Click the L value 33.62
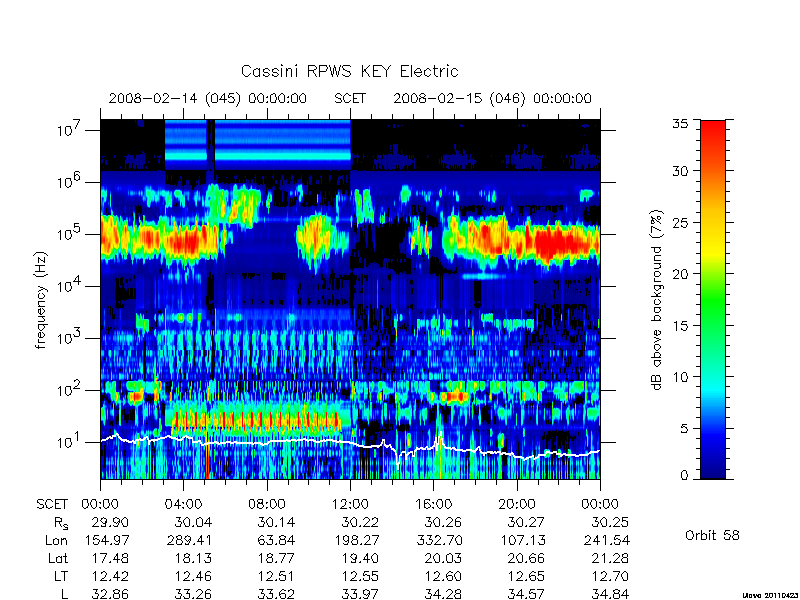Viewport: 800px width, 600px height. [277, 594]
